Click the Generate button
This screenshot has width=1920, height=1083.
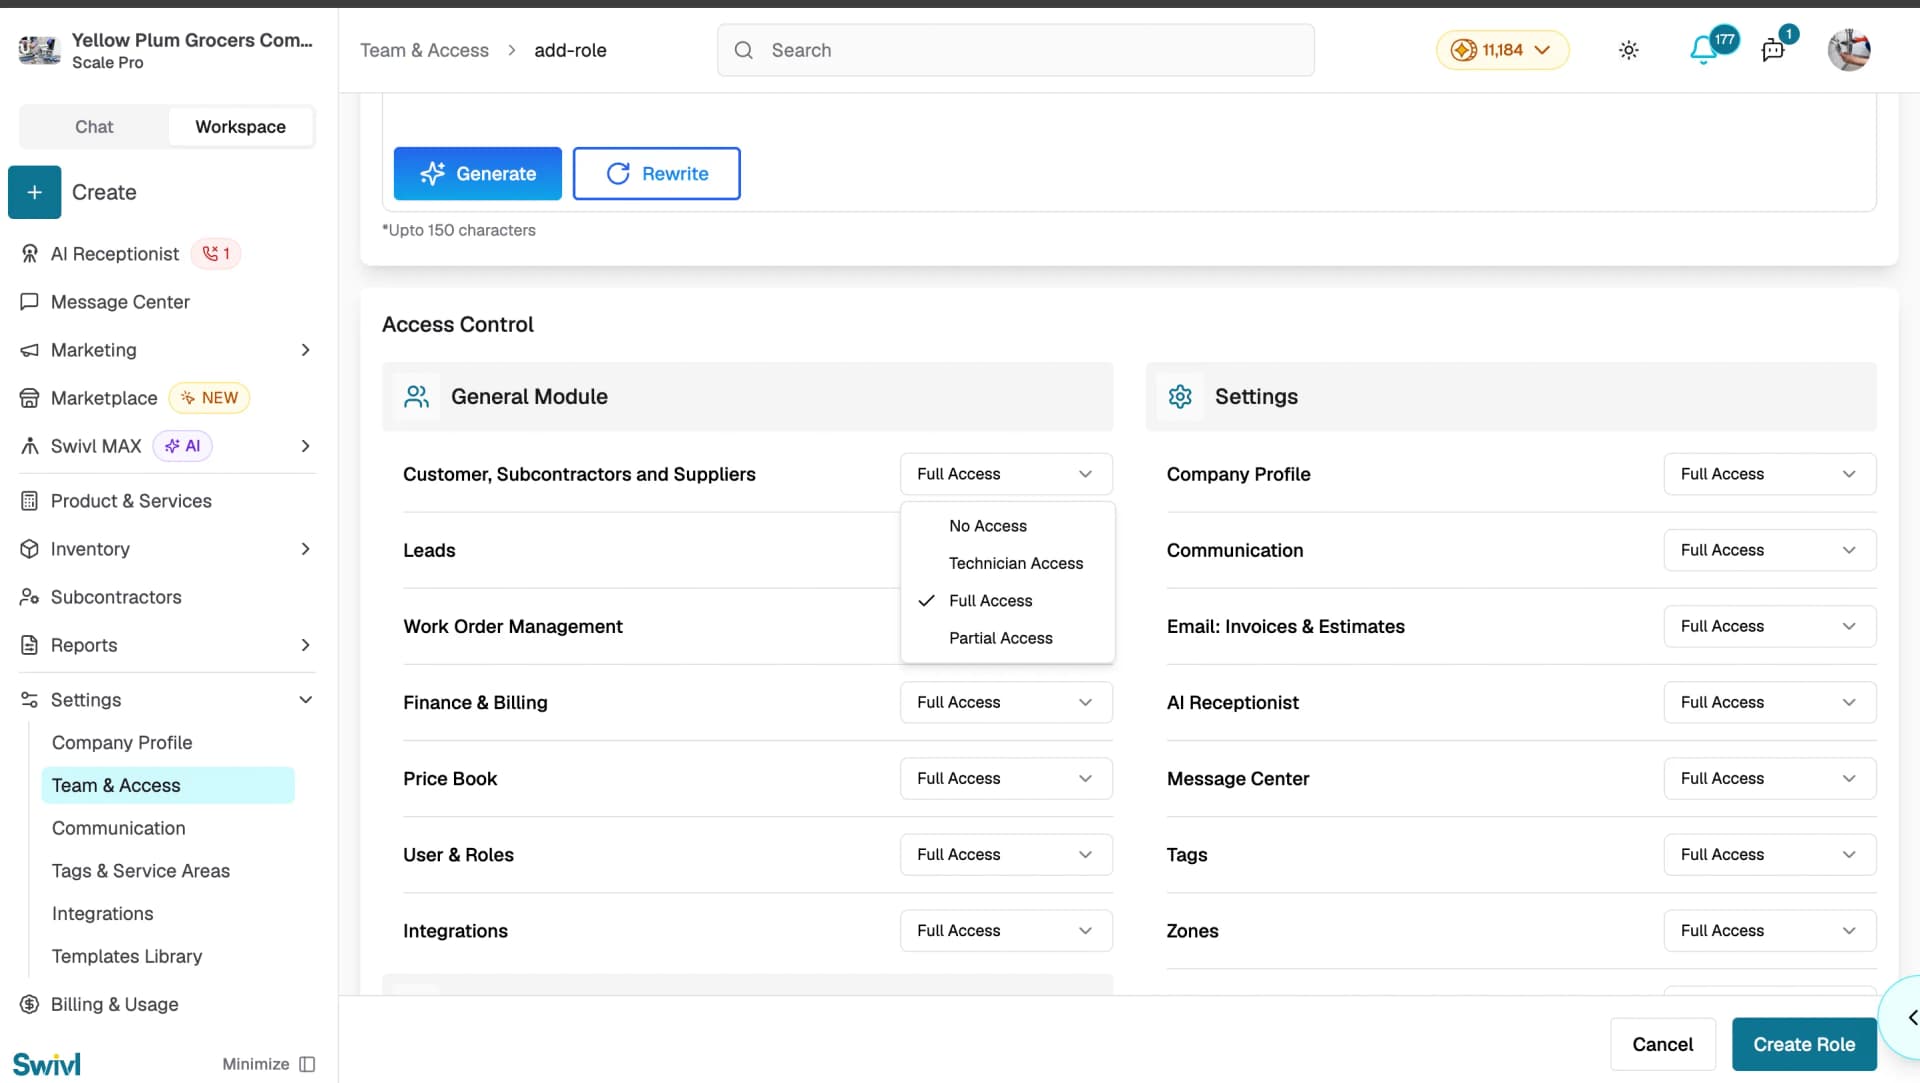(478, 174)
